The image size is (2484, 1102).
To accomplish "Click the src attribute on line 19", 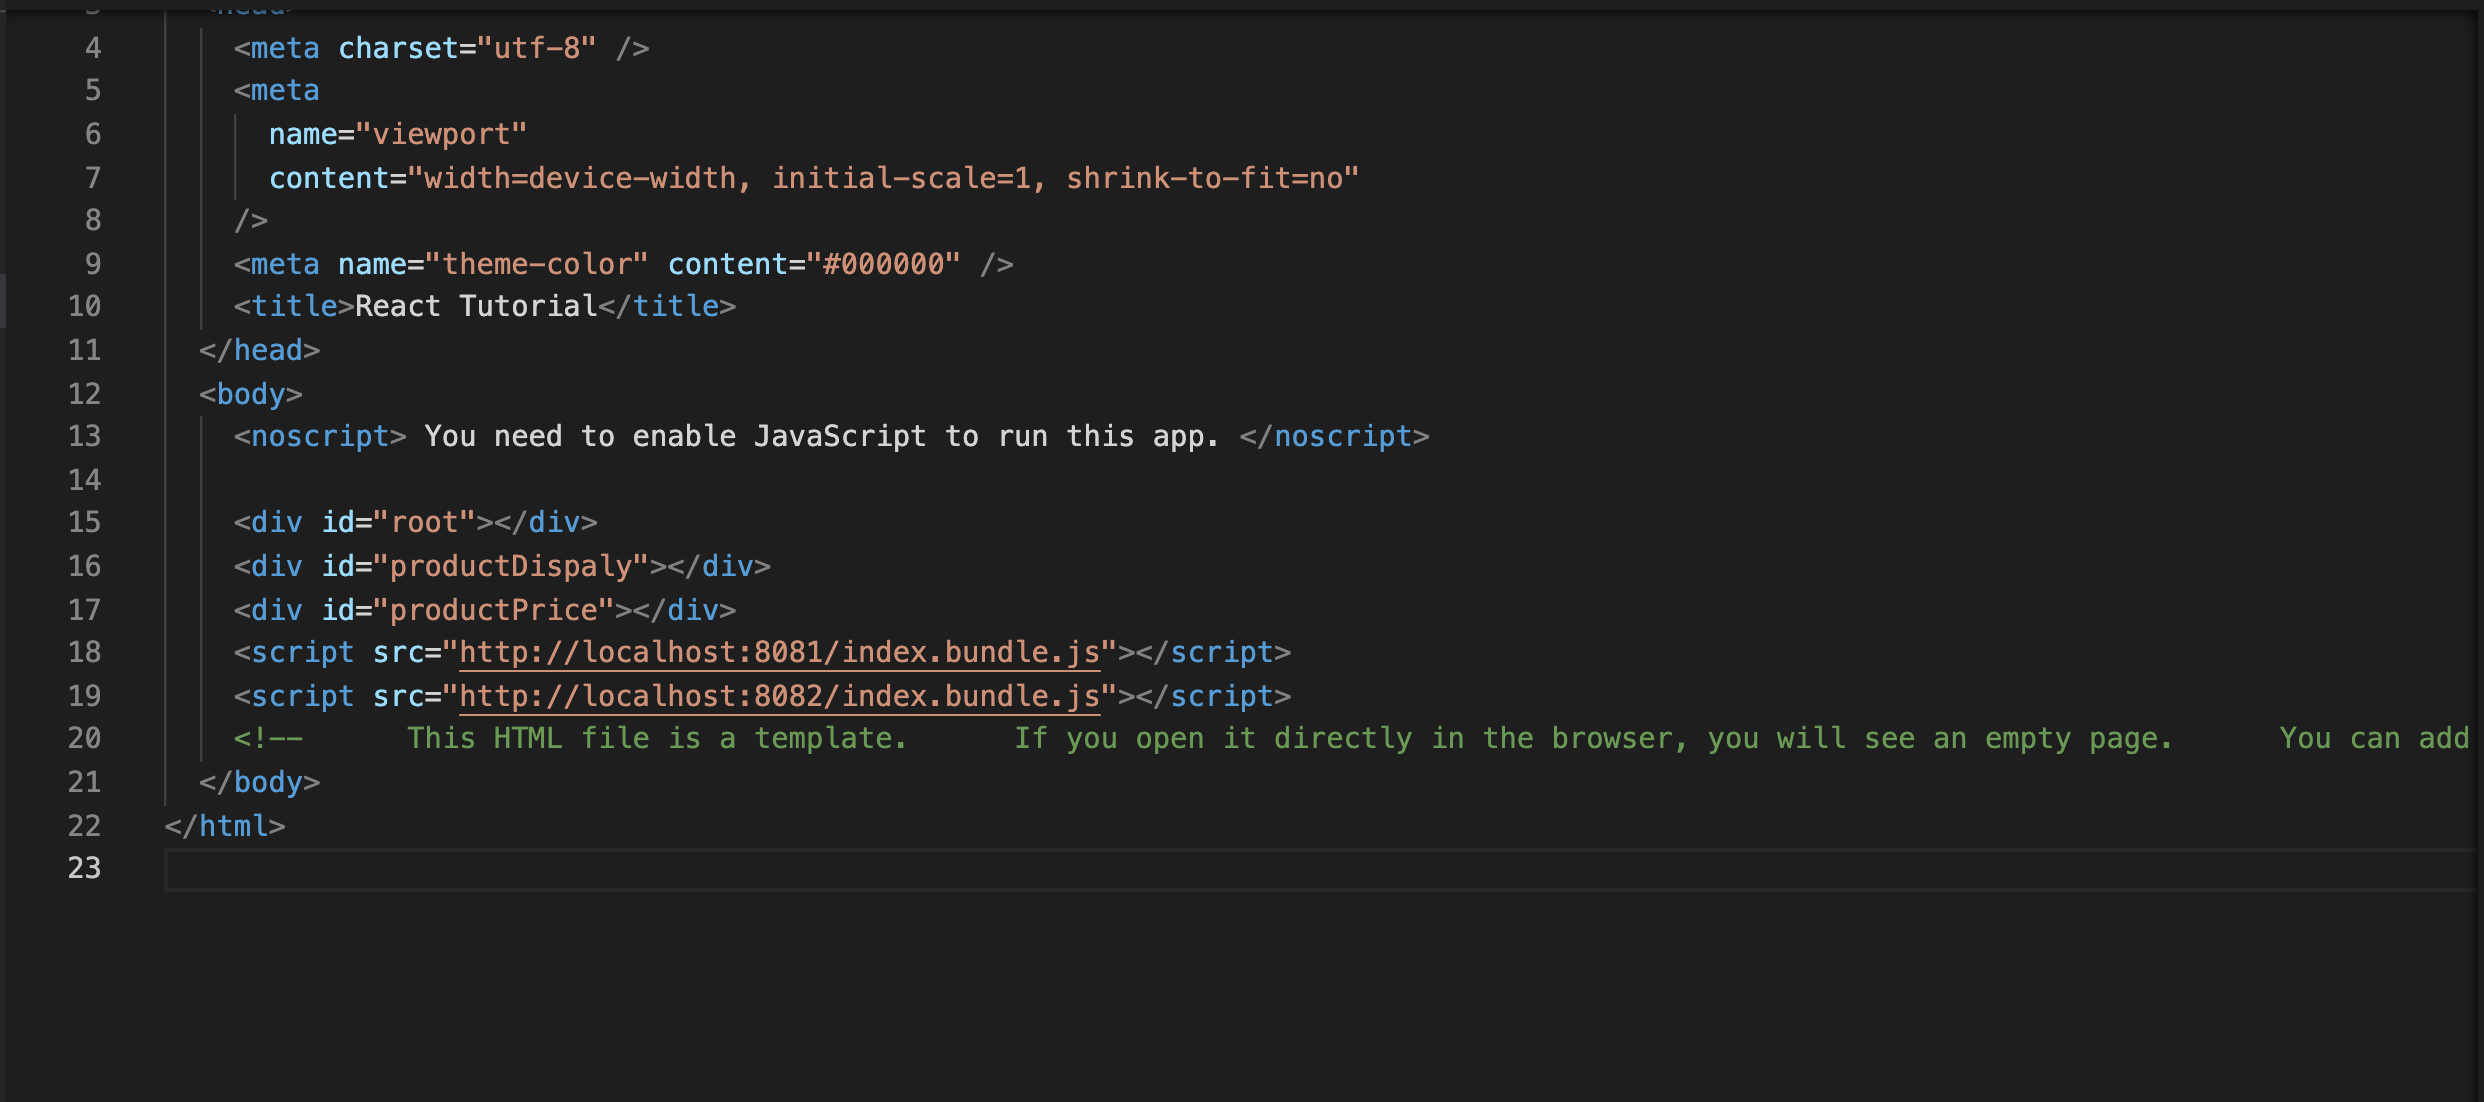I will click(x=398, y=696).
